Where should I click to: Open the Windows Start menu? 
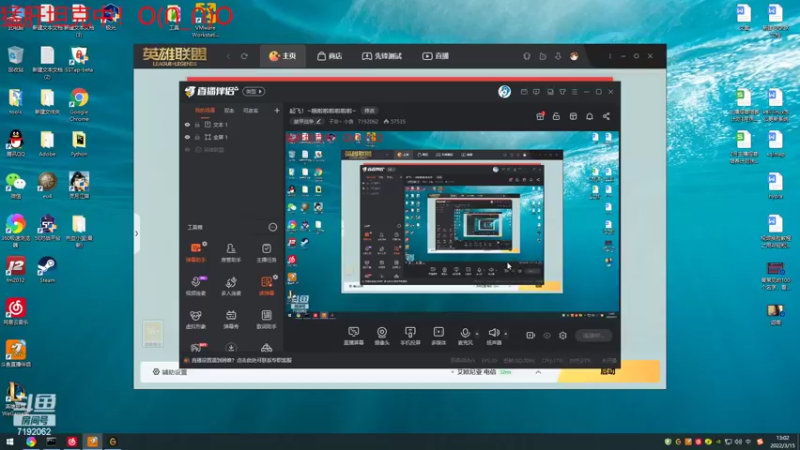pyautogui.click(x=10, y=442)
